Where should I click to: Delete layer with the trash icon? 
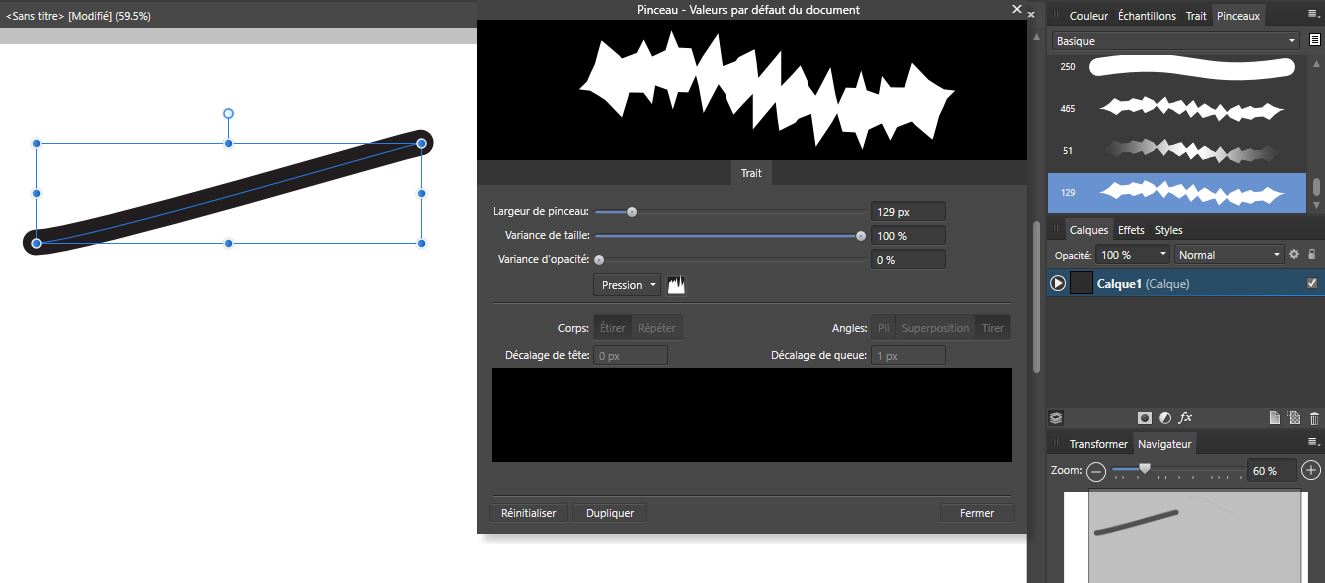tap(1314, 418)
